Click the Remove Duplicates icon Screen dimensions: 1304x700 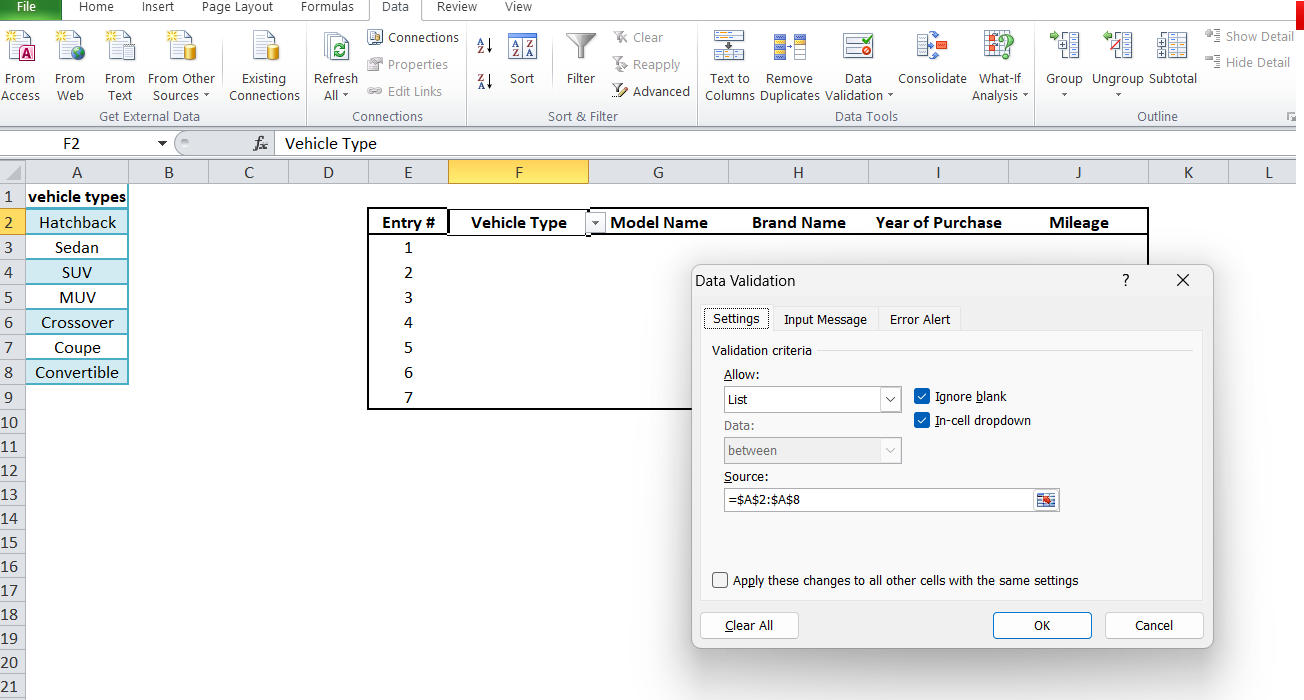789,47
